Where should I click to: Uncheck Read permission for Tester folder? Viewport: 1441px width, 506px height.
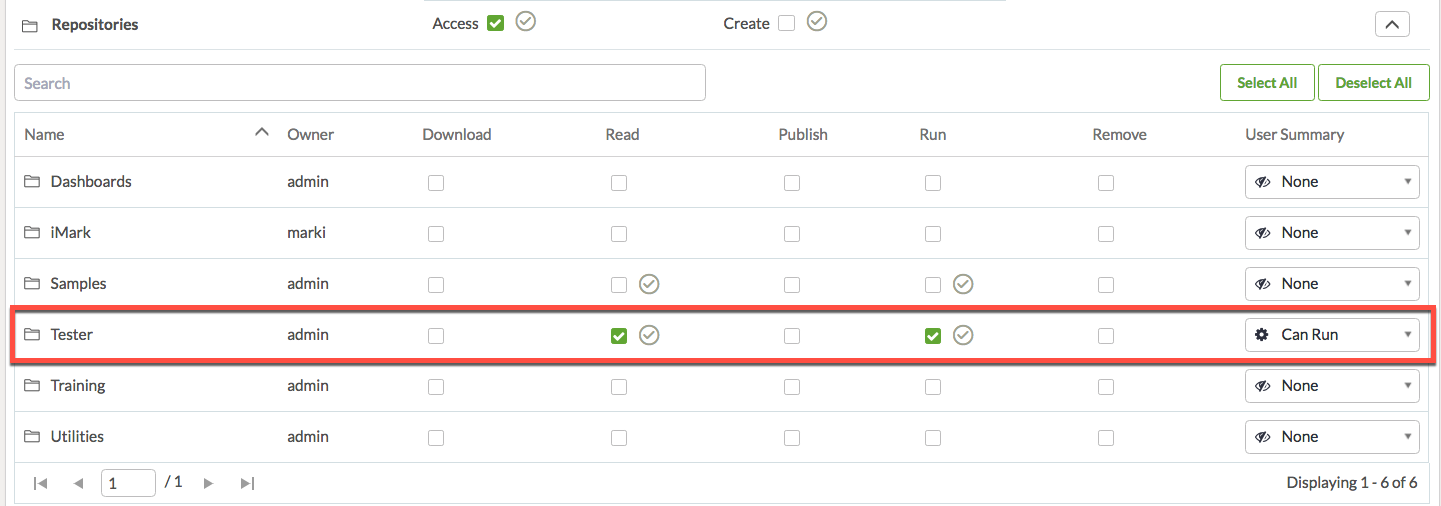point(619,335)
